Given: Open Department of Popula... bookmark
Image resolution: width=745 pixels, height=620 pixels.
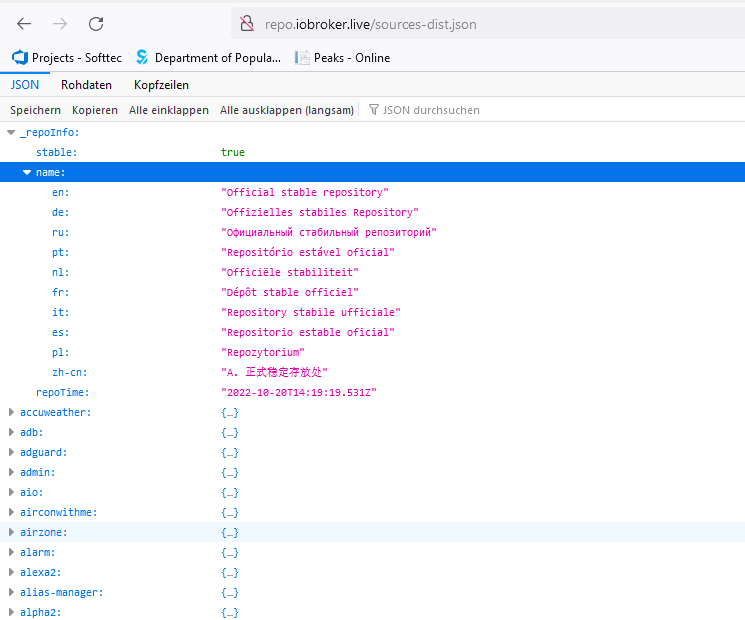Looking at the screenshot, I should point(208,57).
